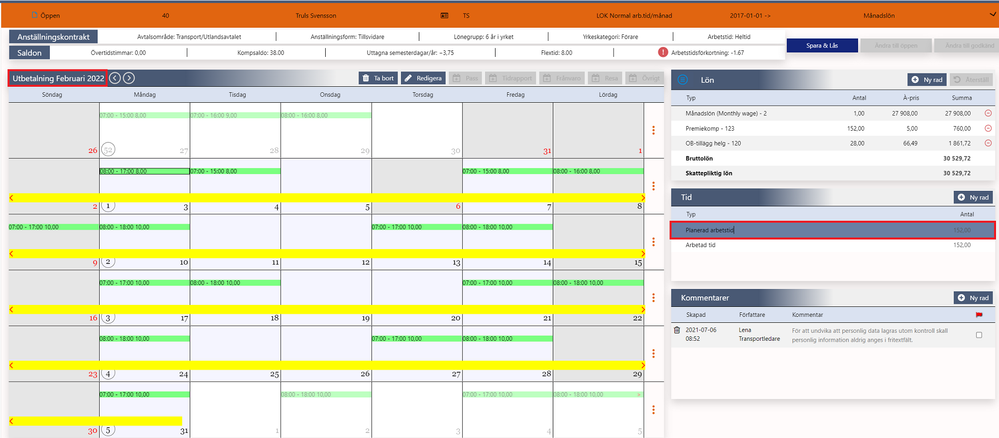Click the Spara & Lås button

(x=821, y=46)
